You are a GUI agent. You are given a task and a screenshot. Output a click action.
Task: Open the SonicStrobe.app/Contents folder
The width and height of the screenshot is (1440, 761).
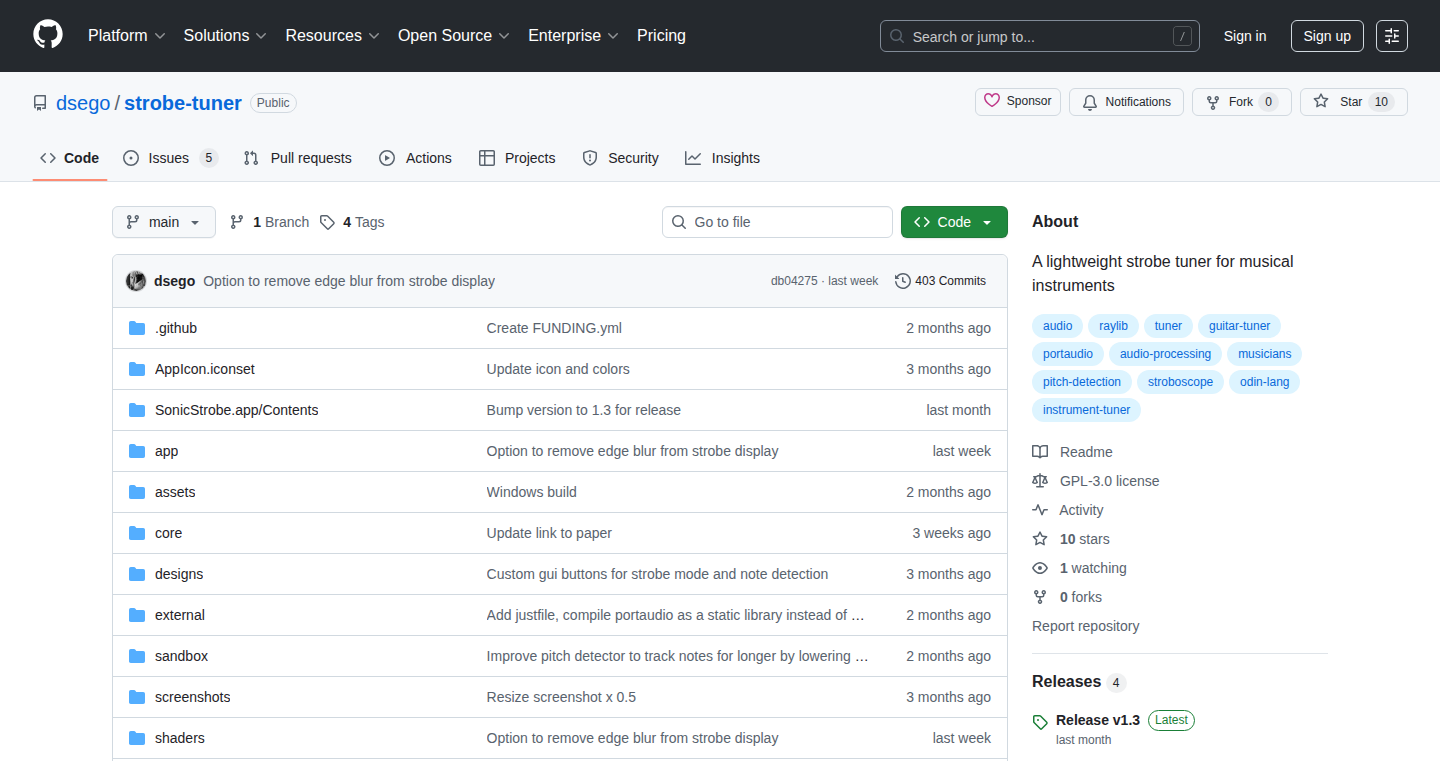[237, 410]
